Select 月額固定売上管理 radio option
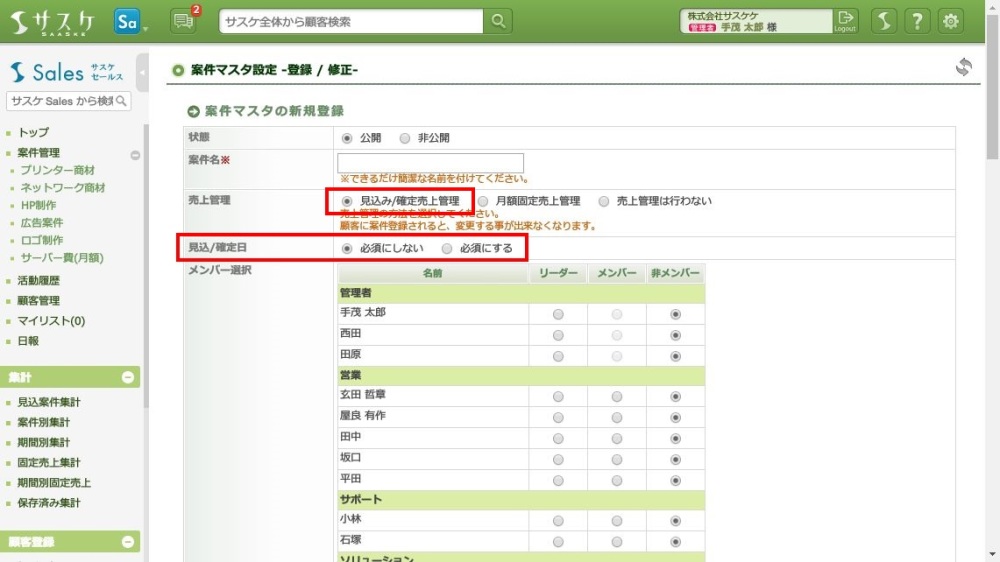1000x562 pixels. coord(483,201)
